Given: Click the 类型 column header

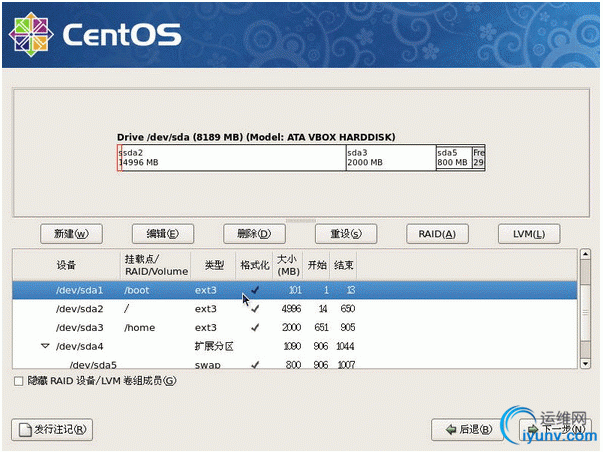Looking at the screenshot, I should [213, 265].
